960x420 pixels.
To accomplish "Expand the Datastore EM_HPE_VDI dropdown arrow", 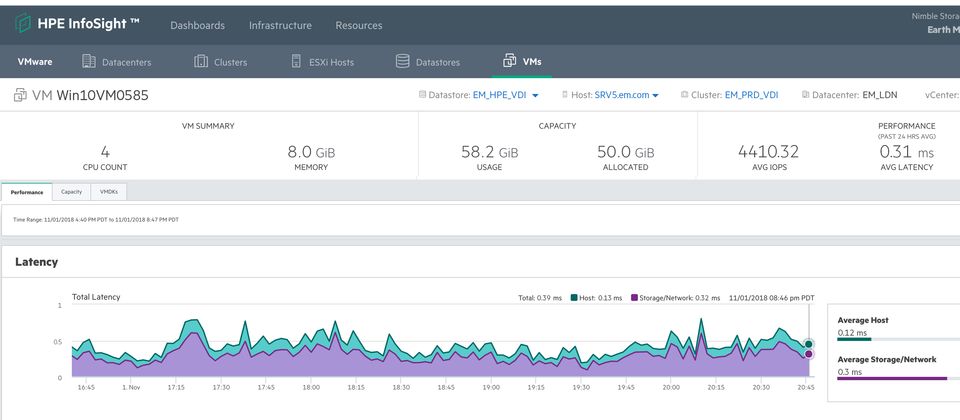I will click(x=536, y=96).
